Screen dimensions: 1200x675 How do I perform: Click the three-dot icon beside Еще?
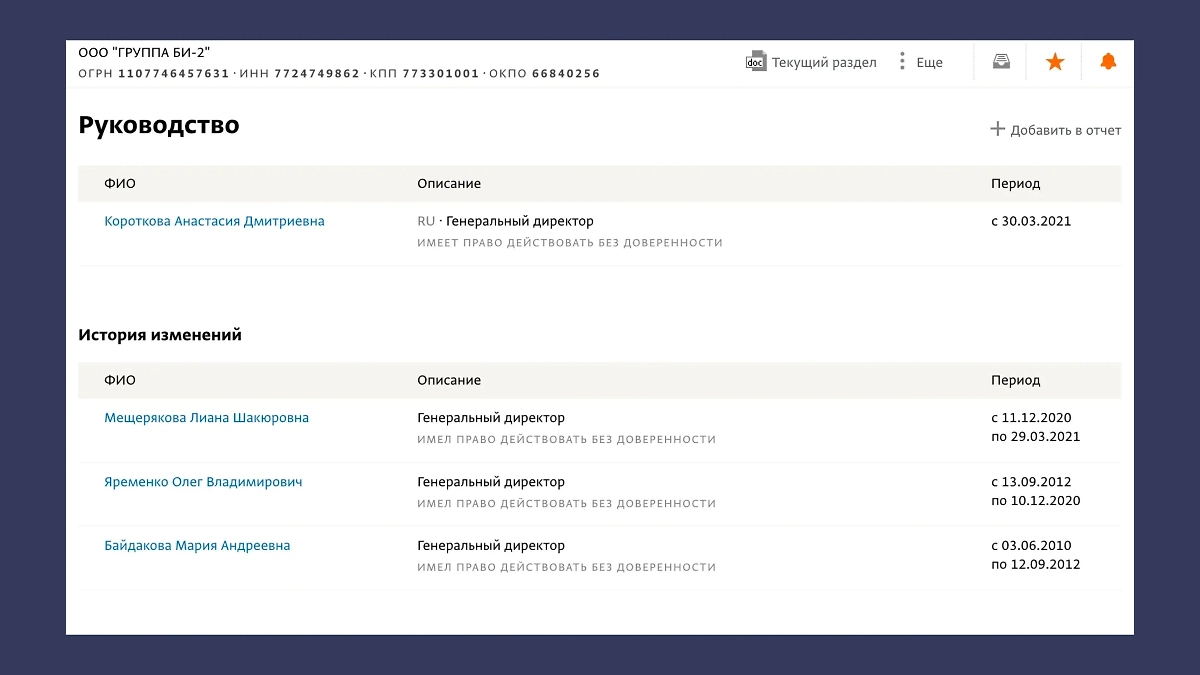(x=903, y=61)
